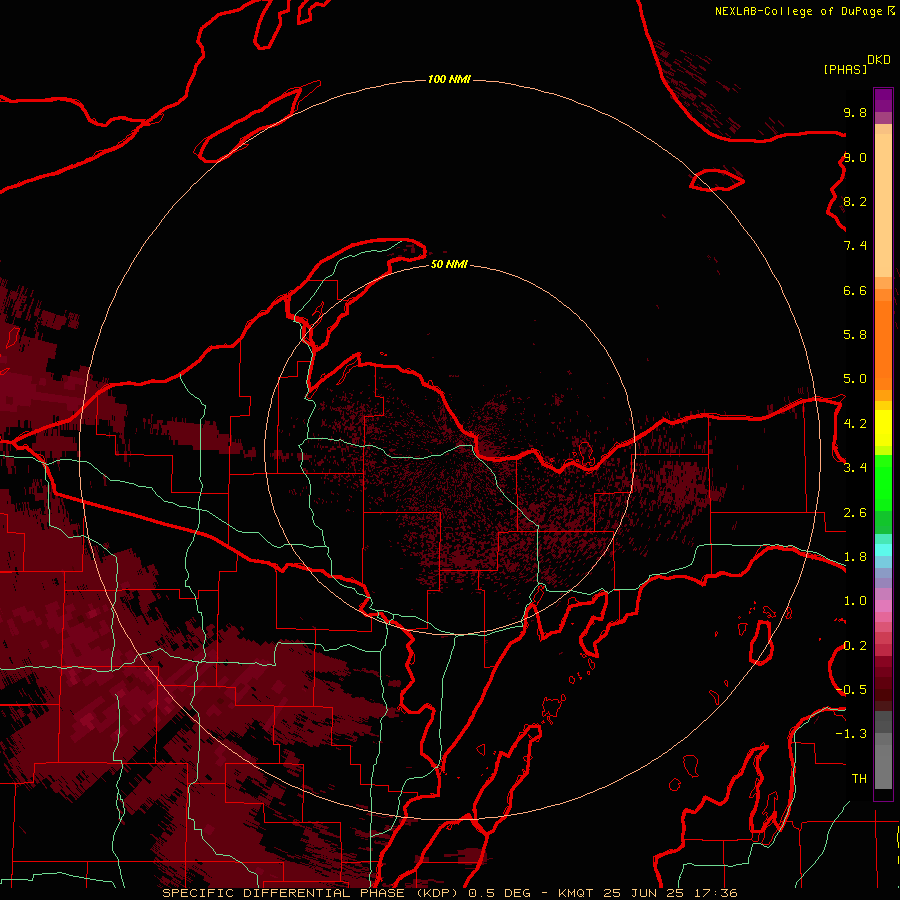Click the Specific Differential Phase caption at bottom
The width and height of the screenshot is (900, 900).
[x=450, y=893]
